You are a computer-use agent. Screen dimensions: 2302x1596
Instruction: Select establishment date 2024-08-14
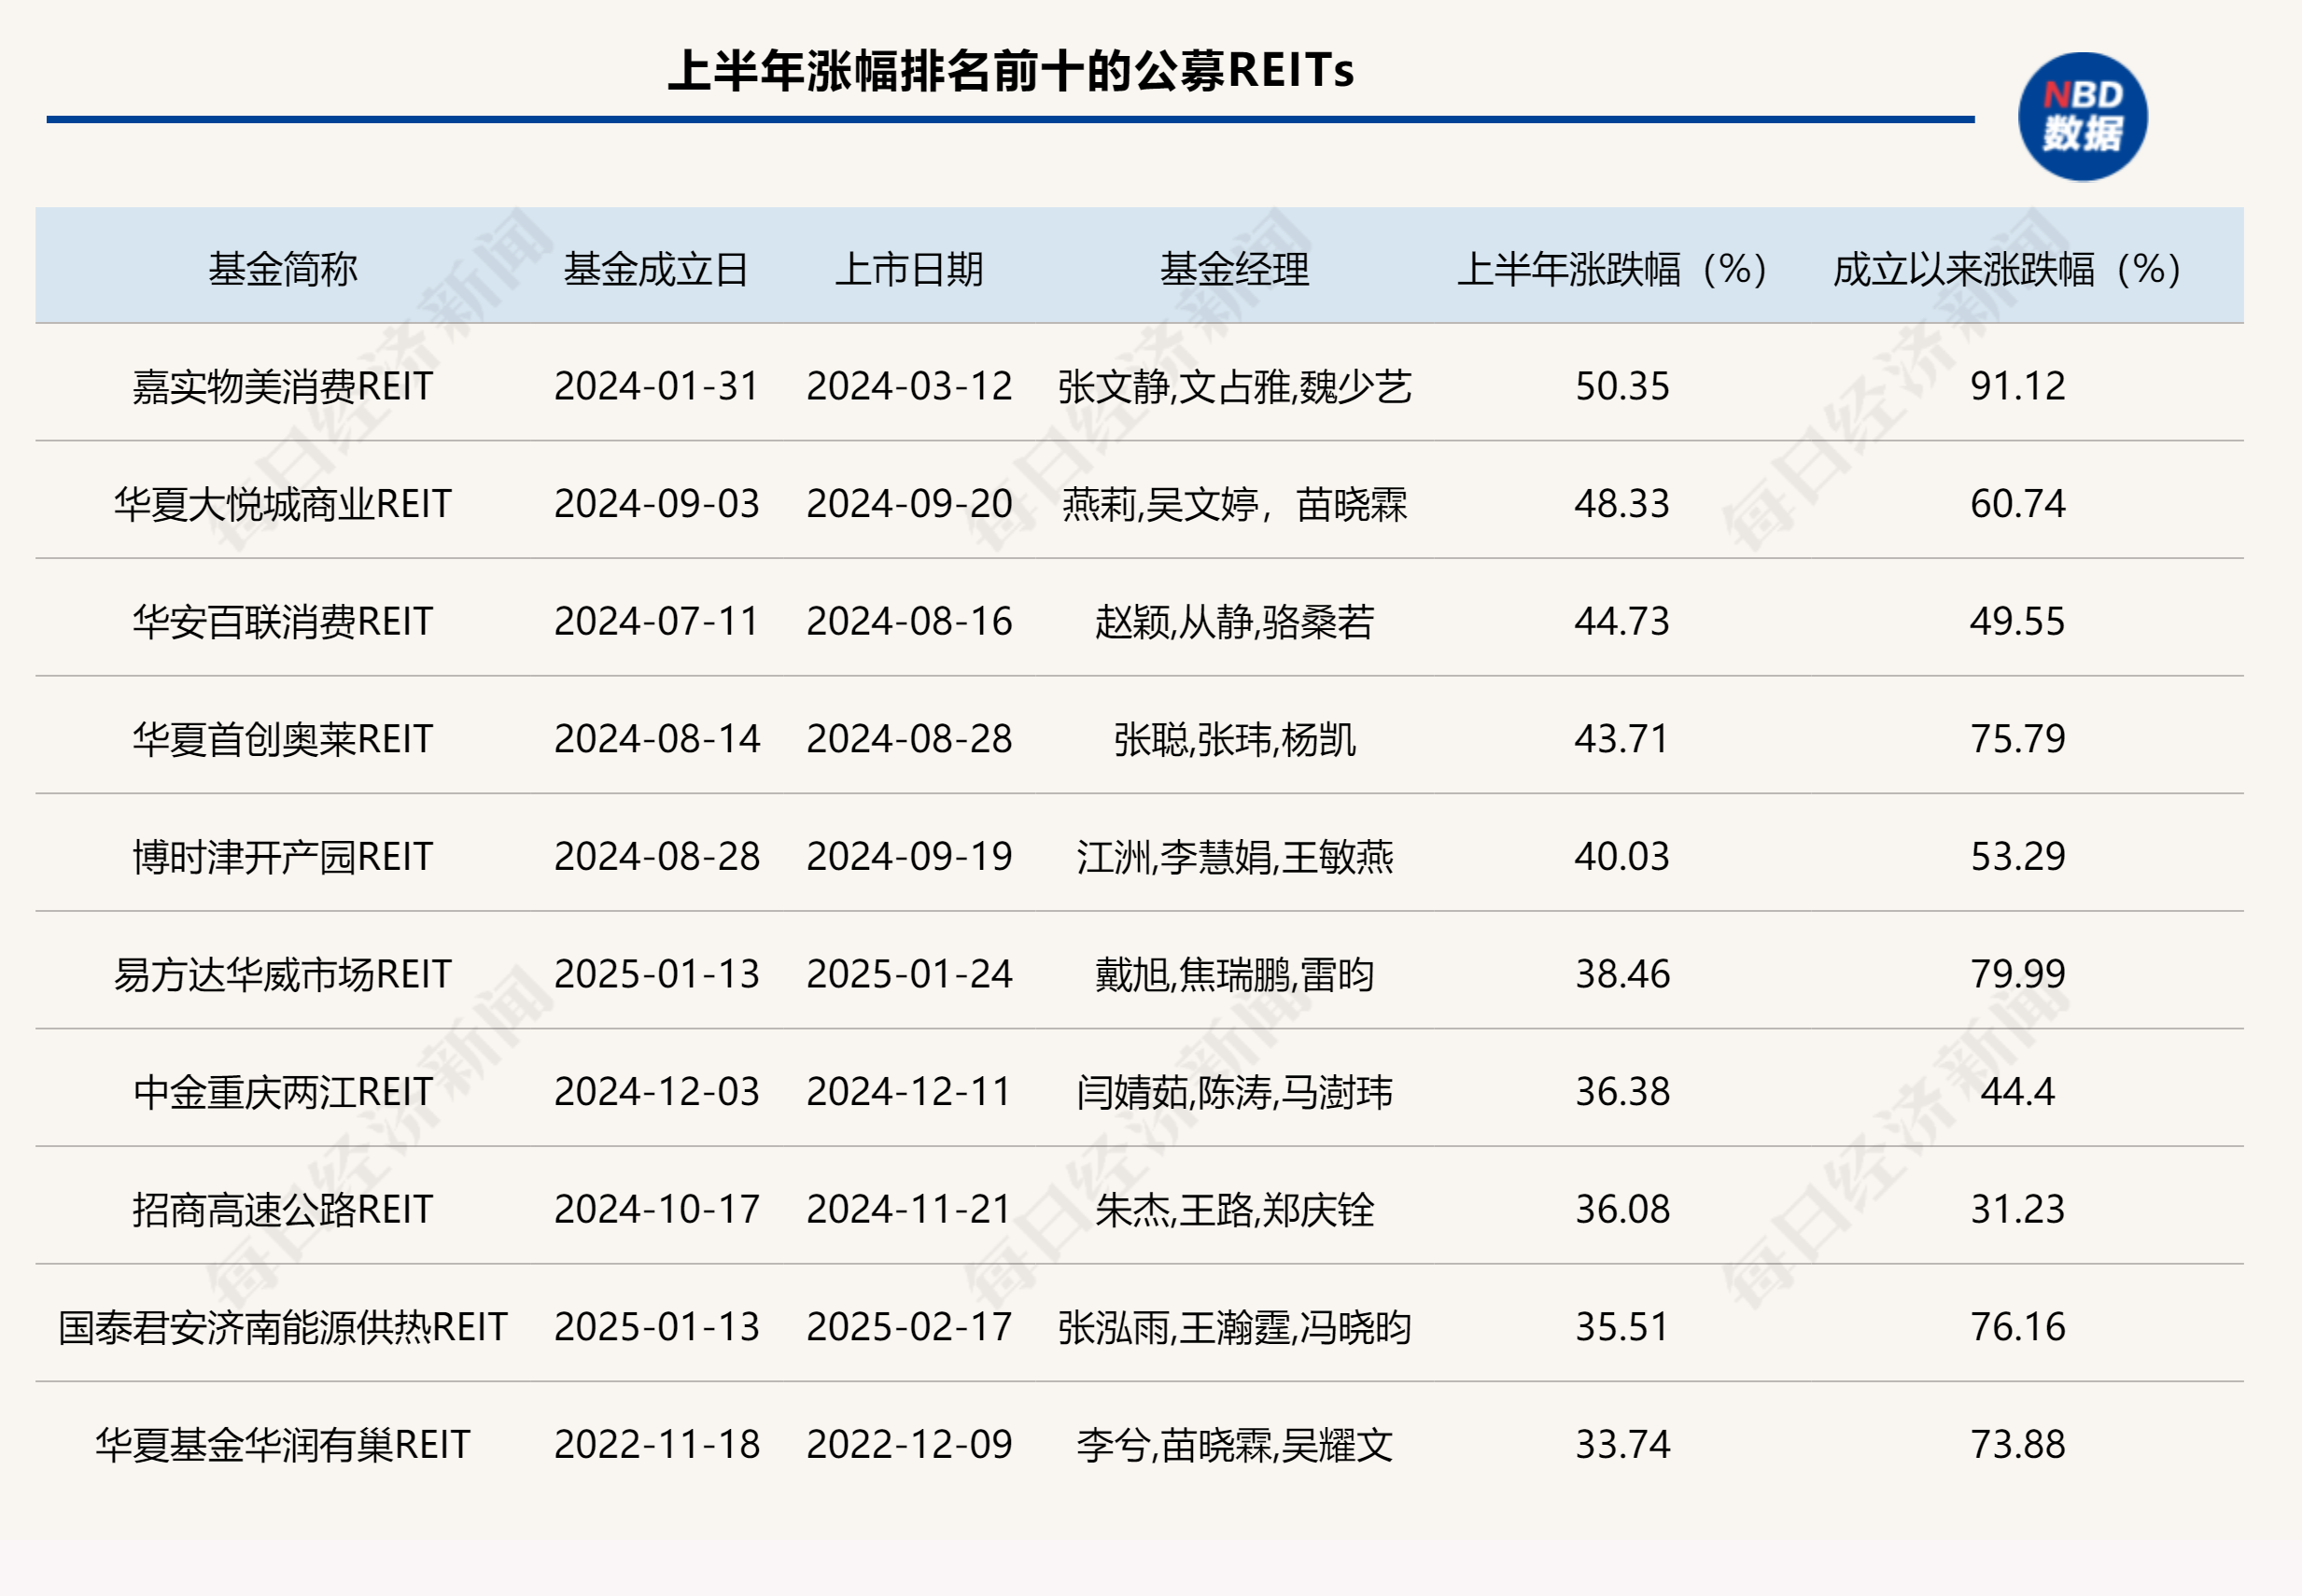[x=657, y=739]
